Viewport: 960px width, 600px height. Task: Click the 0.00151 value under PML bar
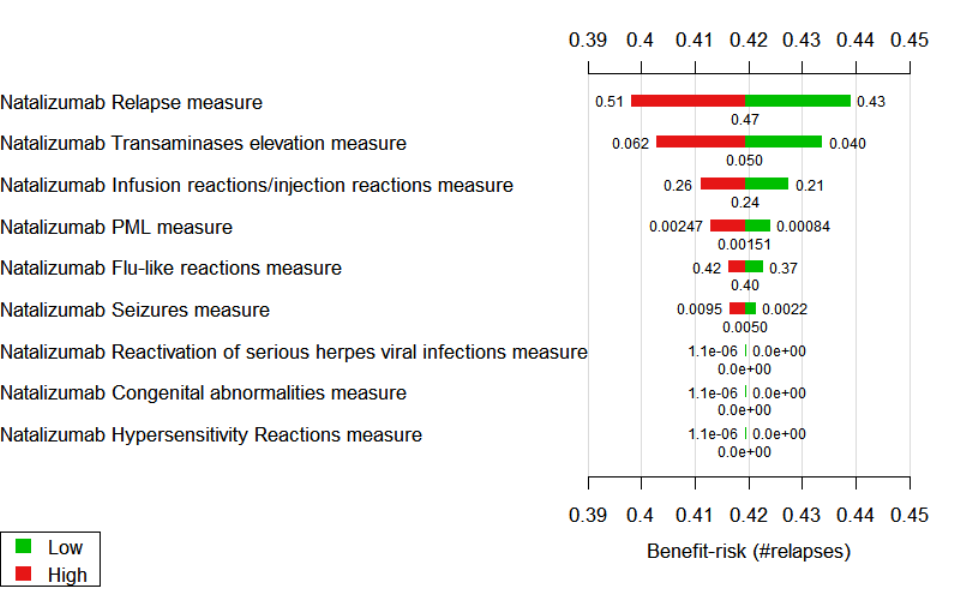[744, 244]
